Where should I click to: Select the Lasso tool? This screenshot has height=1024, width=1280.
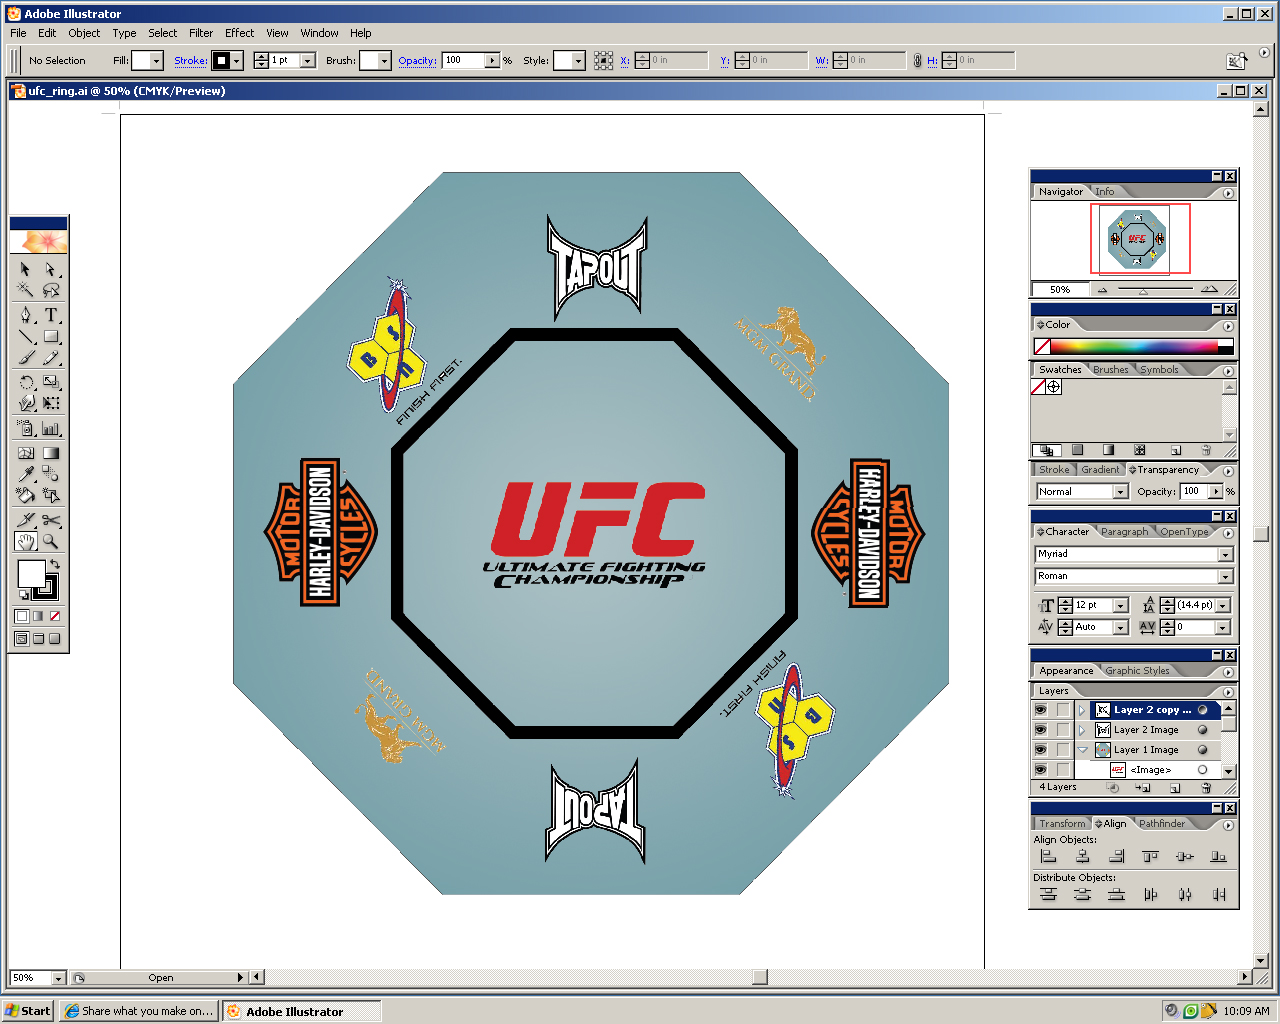[51, 290]
